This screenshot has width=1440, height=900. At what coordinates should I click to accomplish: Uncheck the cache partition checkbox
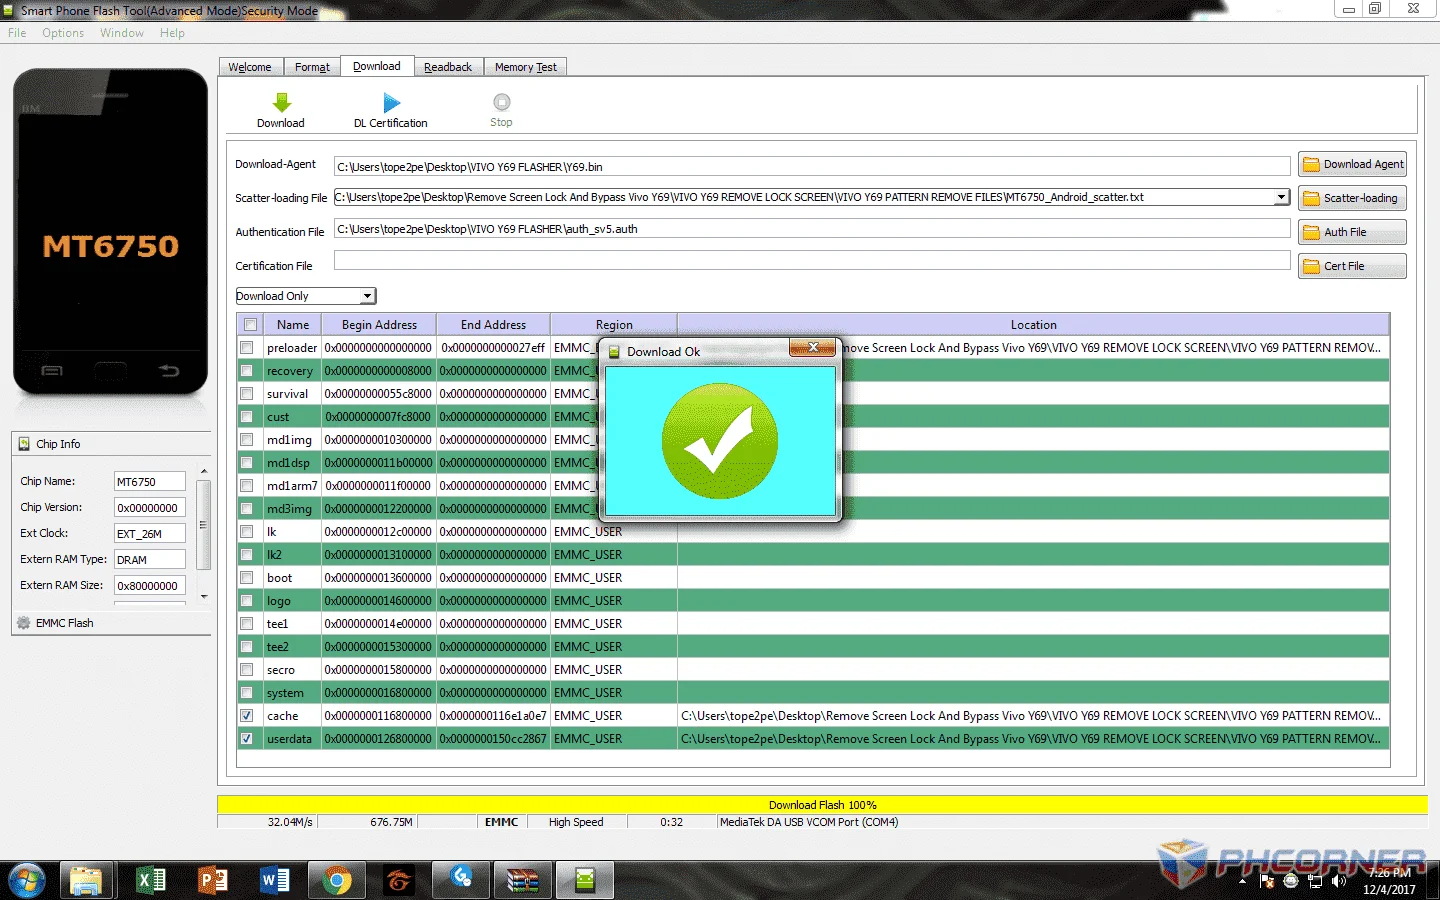247,716
